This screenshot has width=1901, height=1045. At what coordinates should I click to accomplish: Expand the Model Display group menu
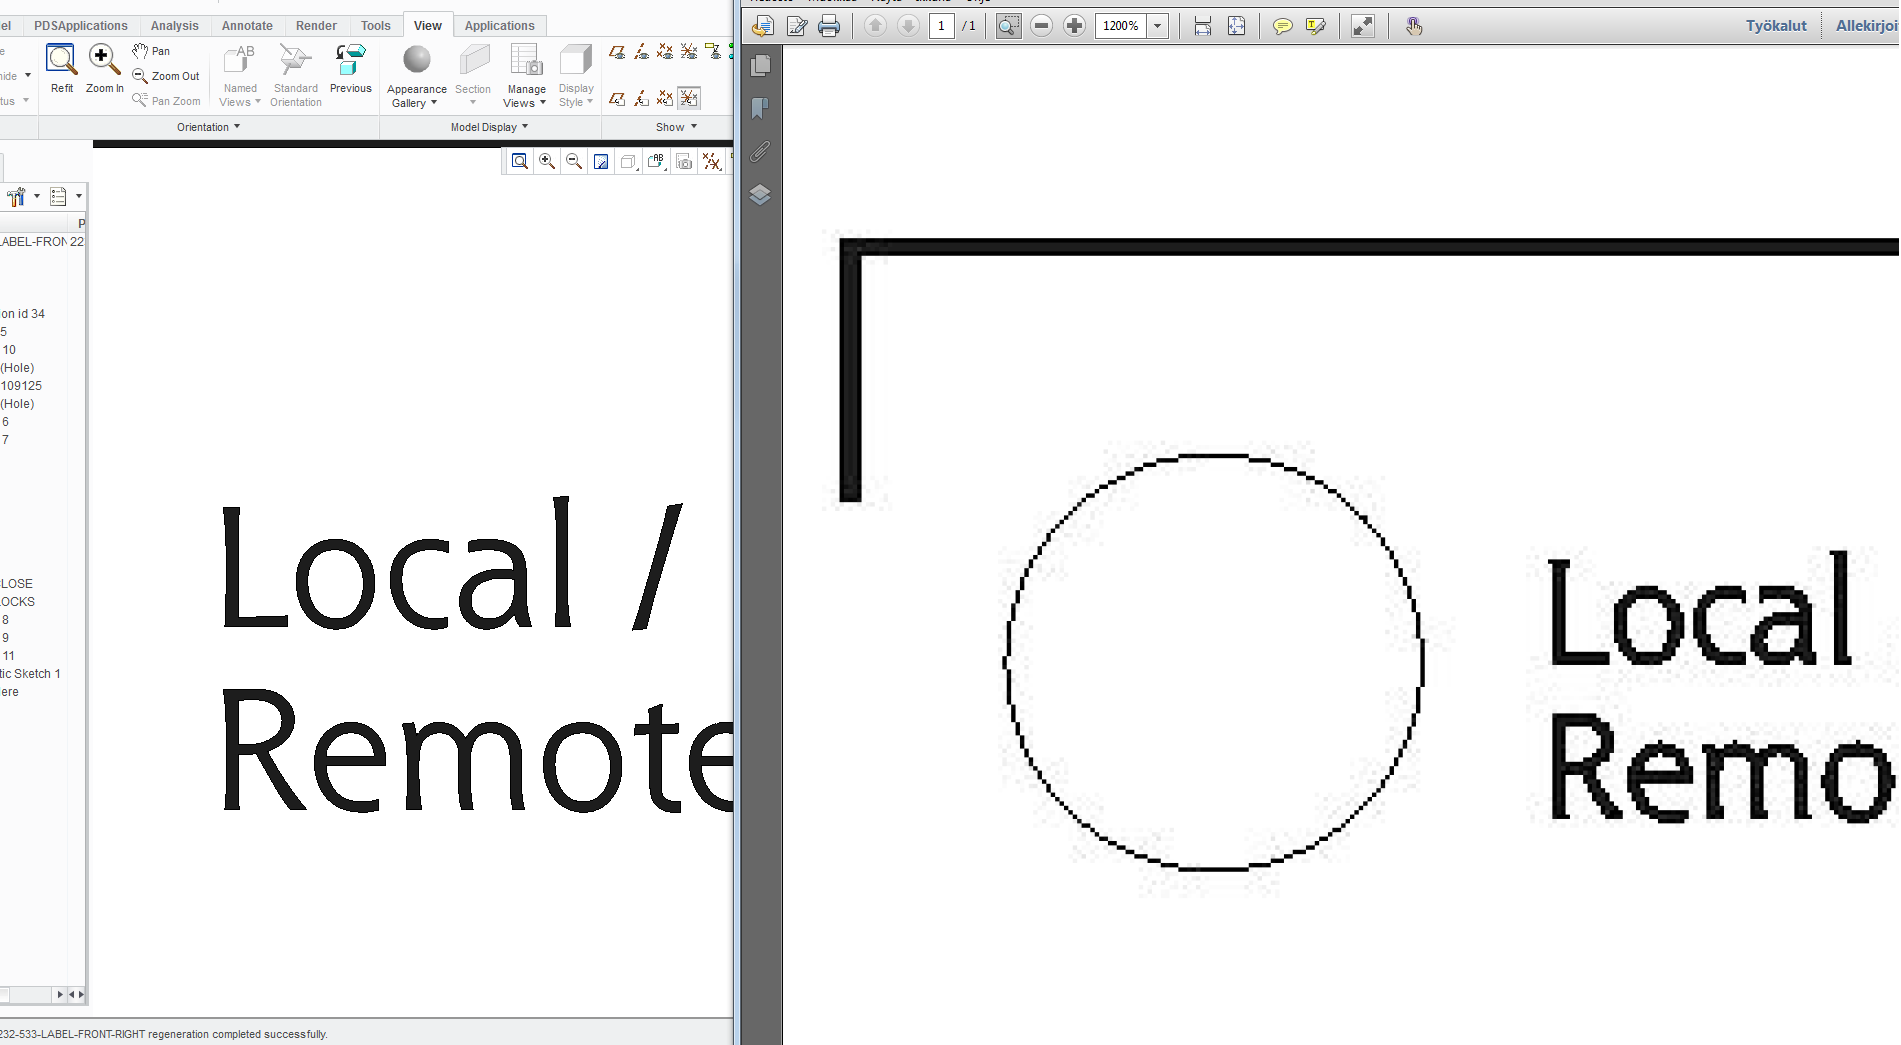[x=489, y=127]
